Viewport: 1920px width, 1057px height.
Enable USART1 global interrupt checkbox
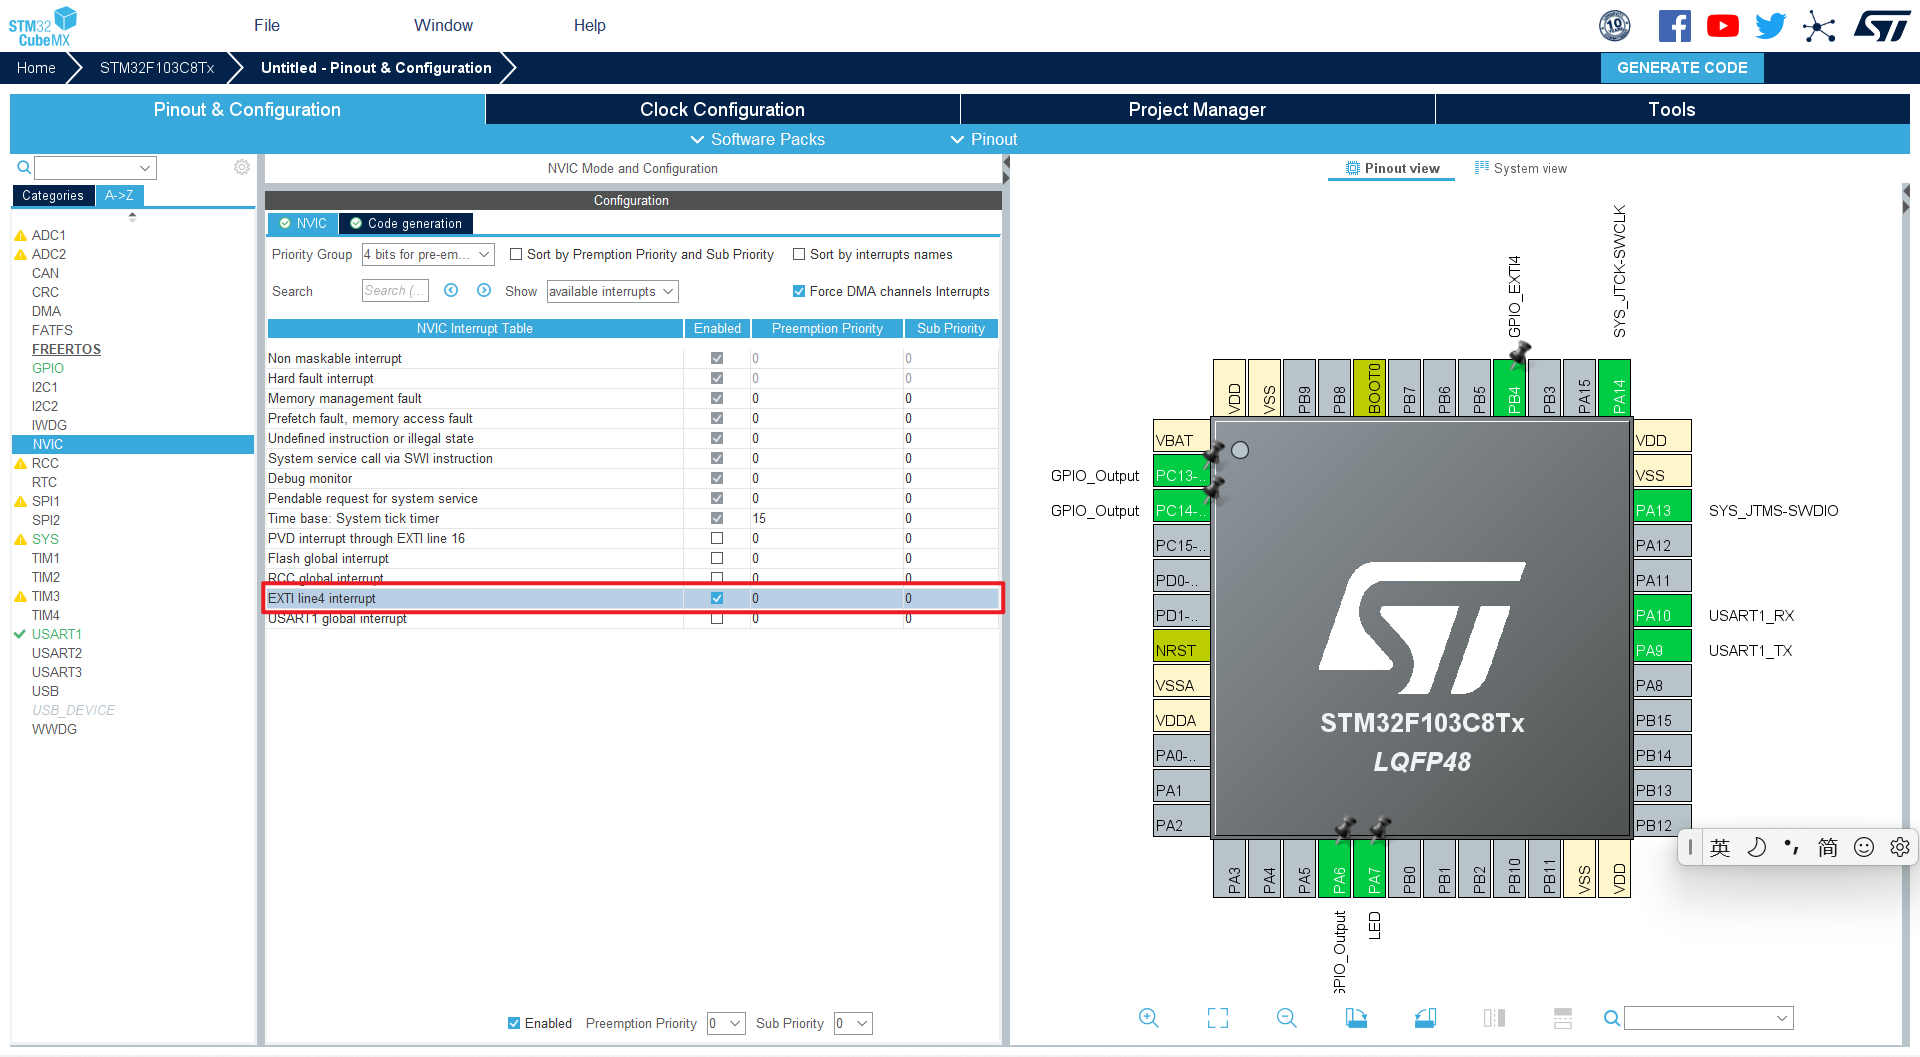click(x=717, y=618)
